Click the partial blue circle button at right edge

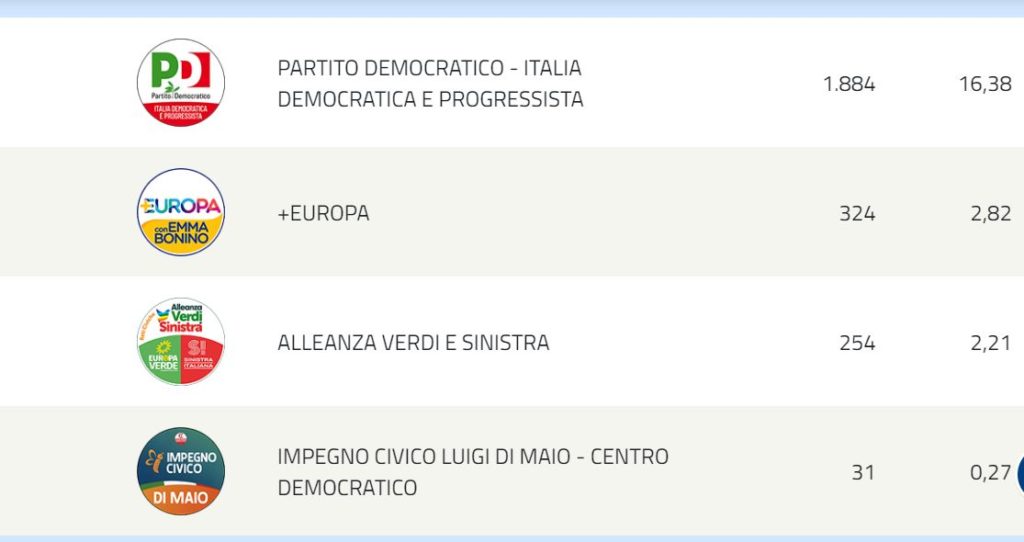click(x=1020, y=473)
